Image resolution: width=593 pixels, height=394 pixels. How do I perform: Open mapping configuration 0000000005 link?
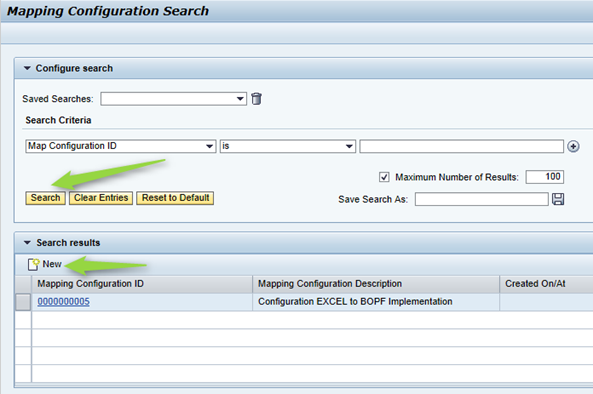coord(64,302)
